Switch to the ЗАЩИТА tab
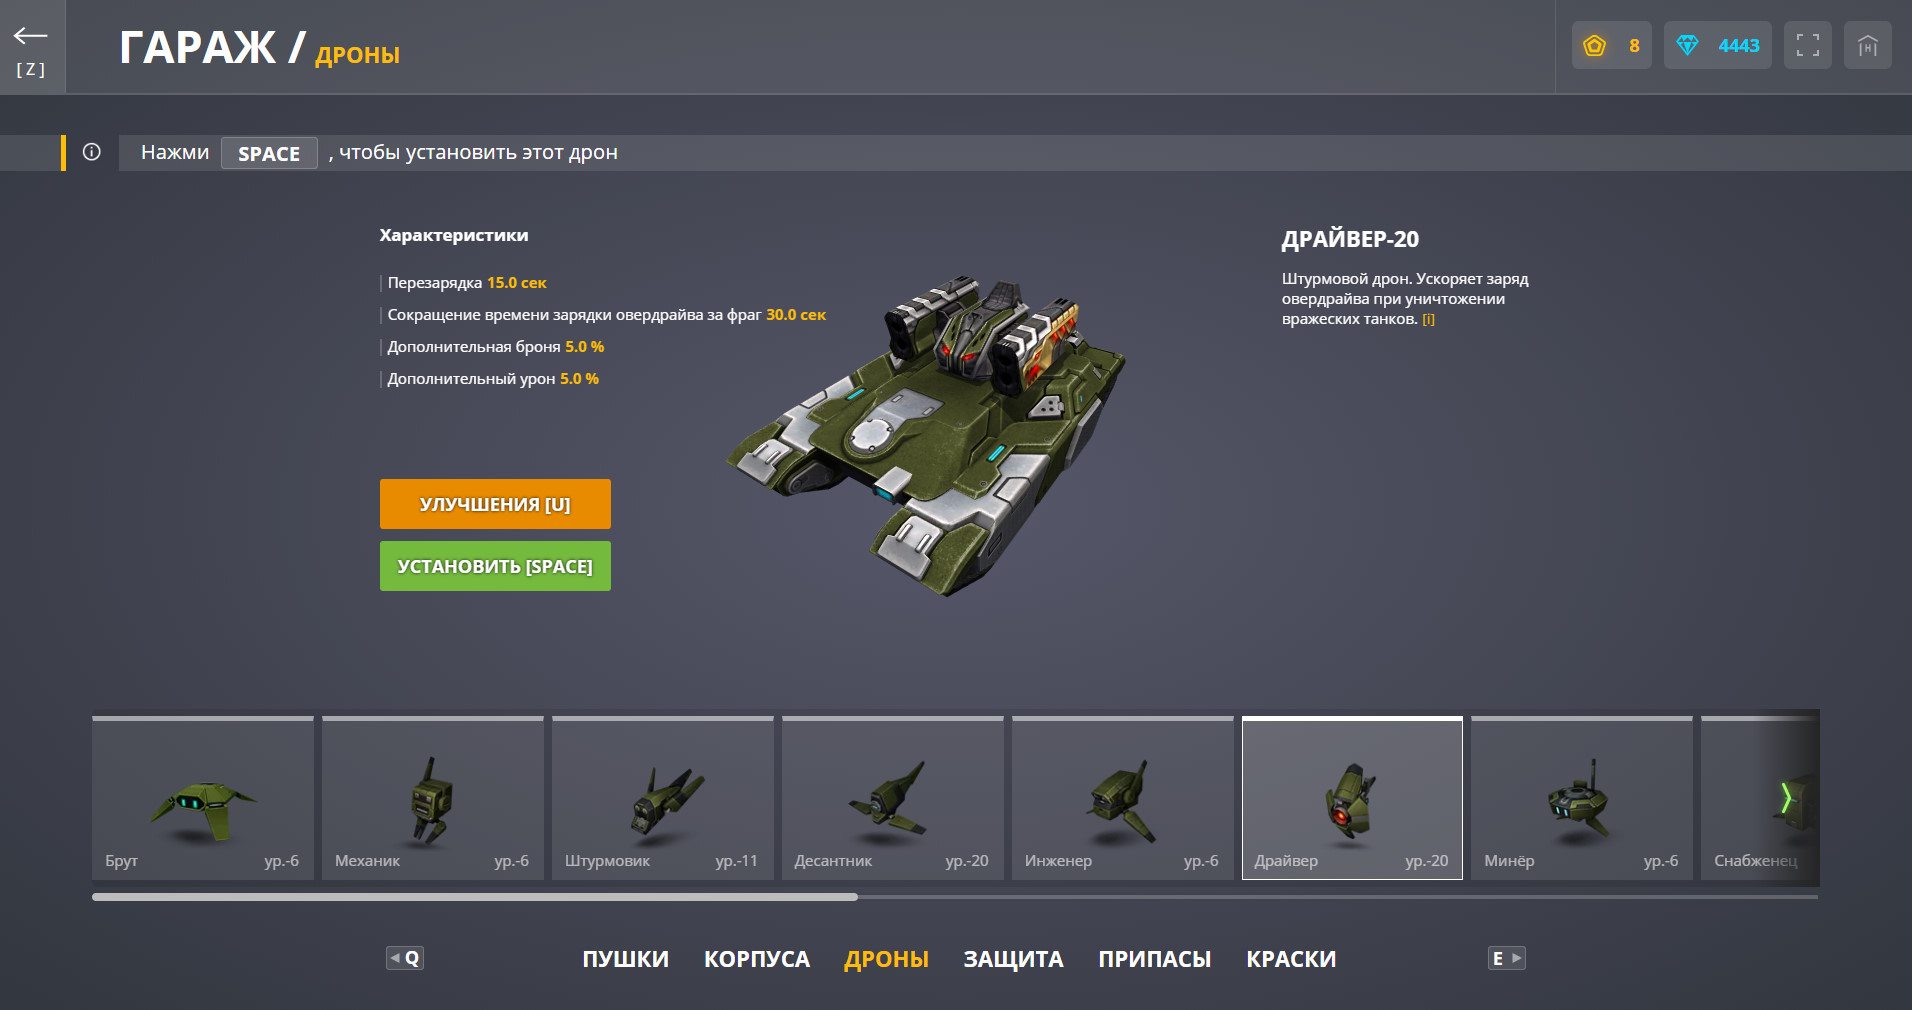This screenshot has height=1010, width=1912. [x=1013, y=959]
